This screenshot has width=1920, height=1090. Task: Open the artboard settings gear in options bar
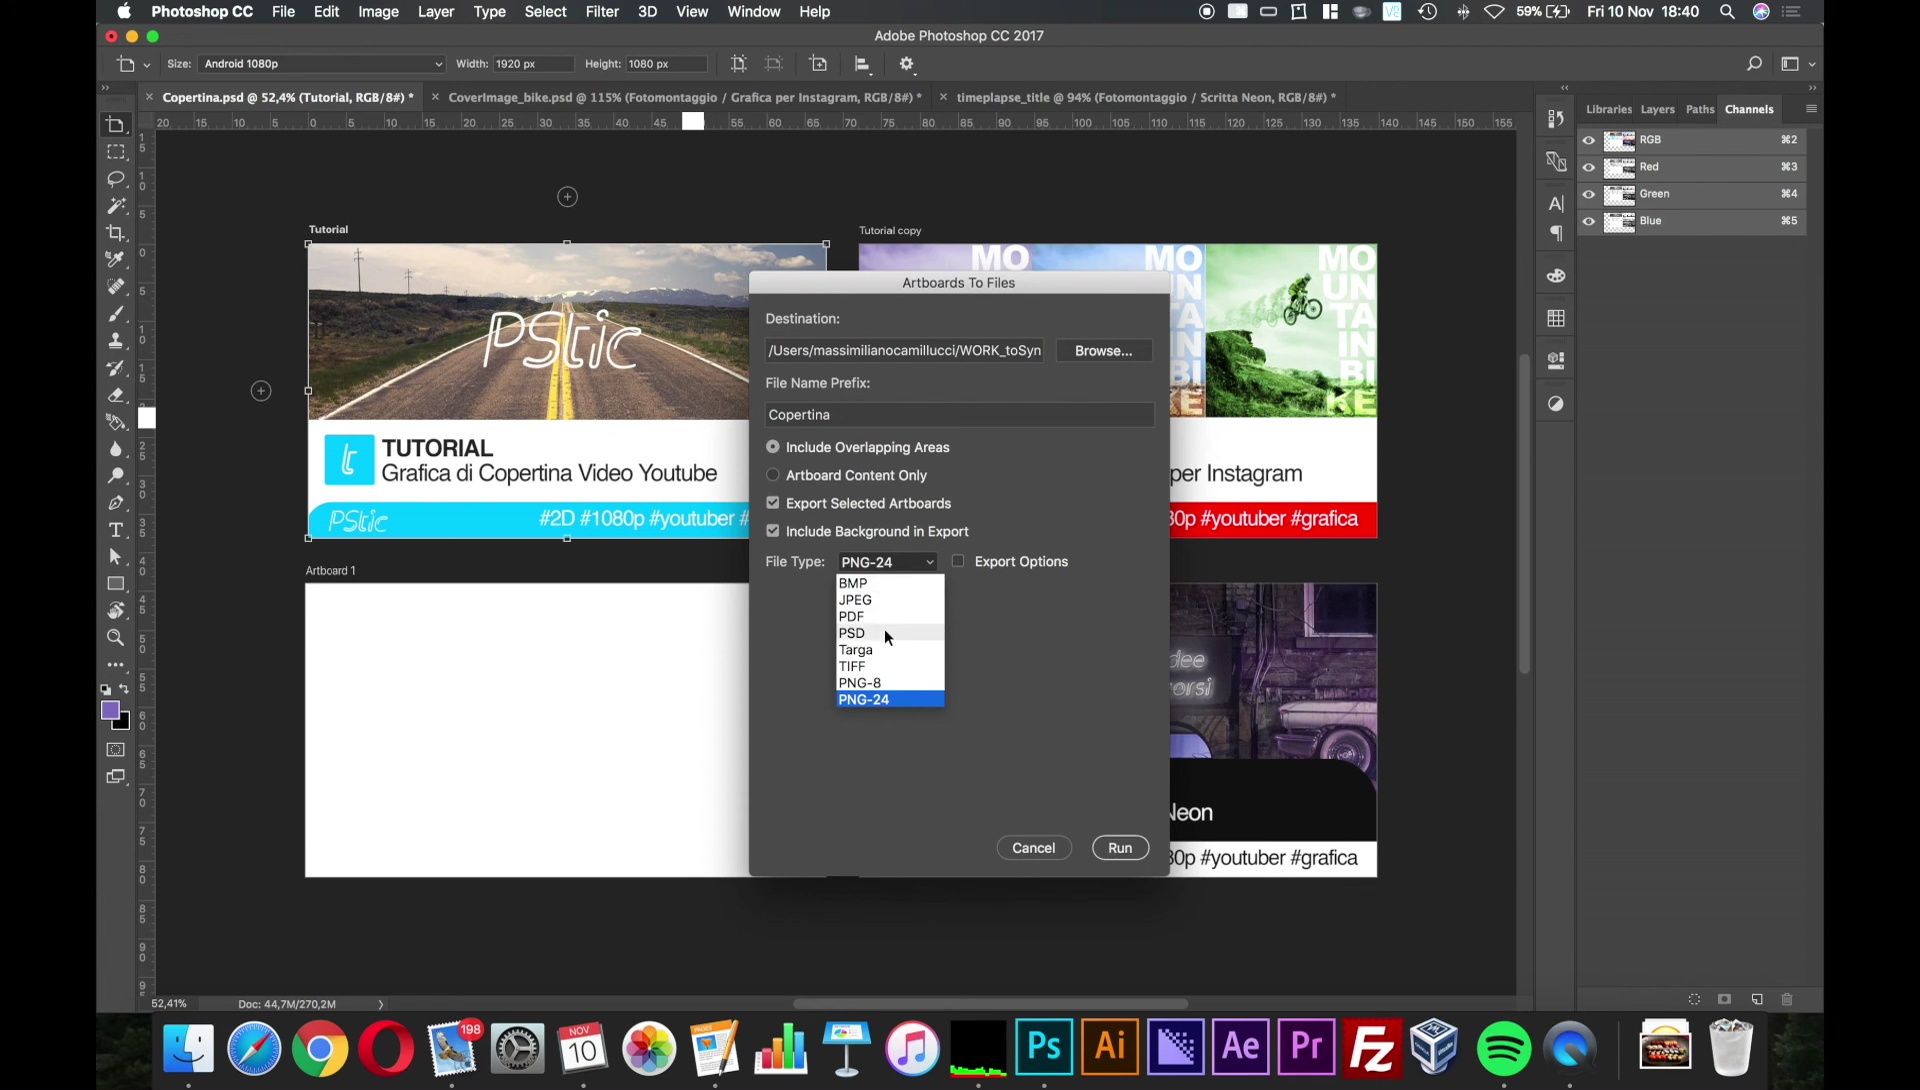(906, 64)
